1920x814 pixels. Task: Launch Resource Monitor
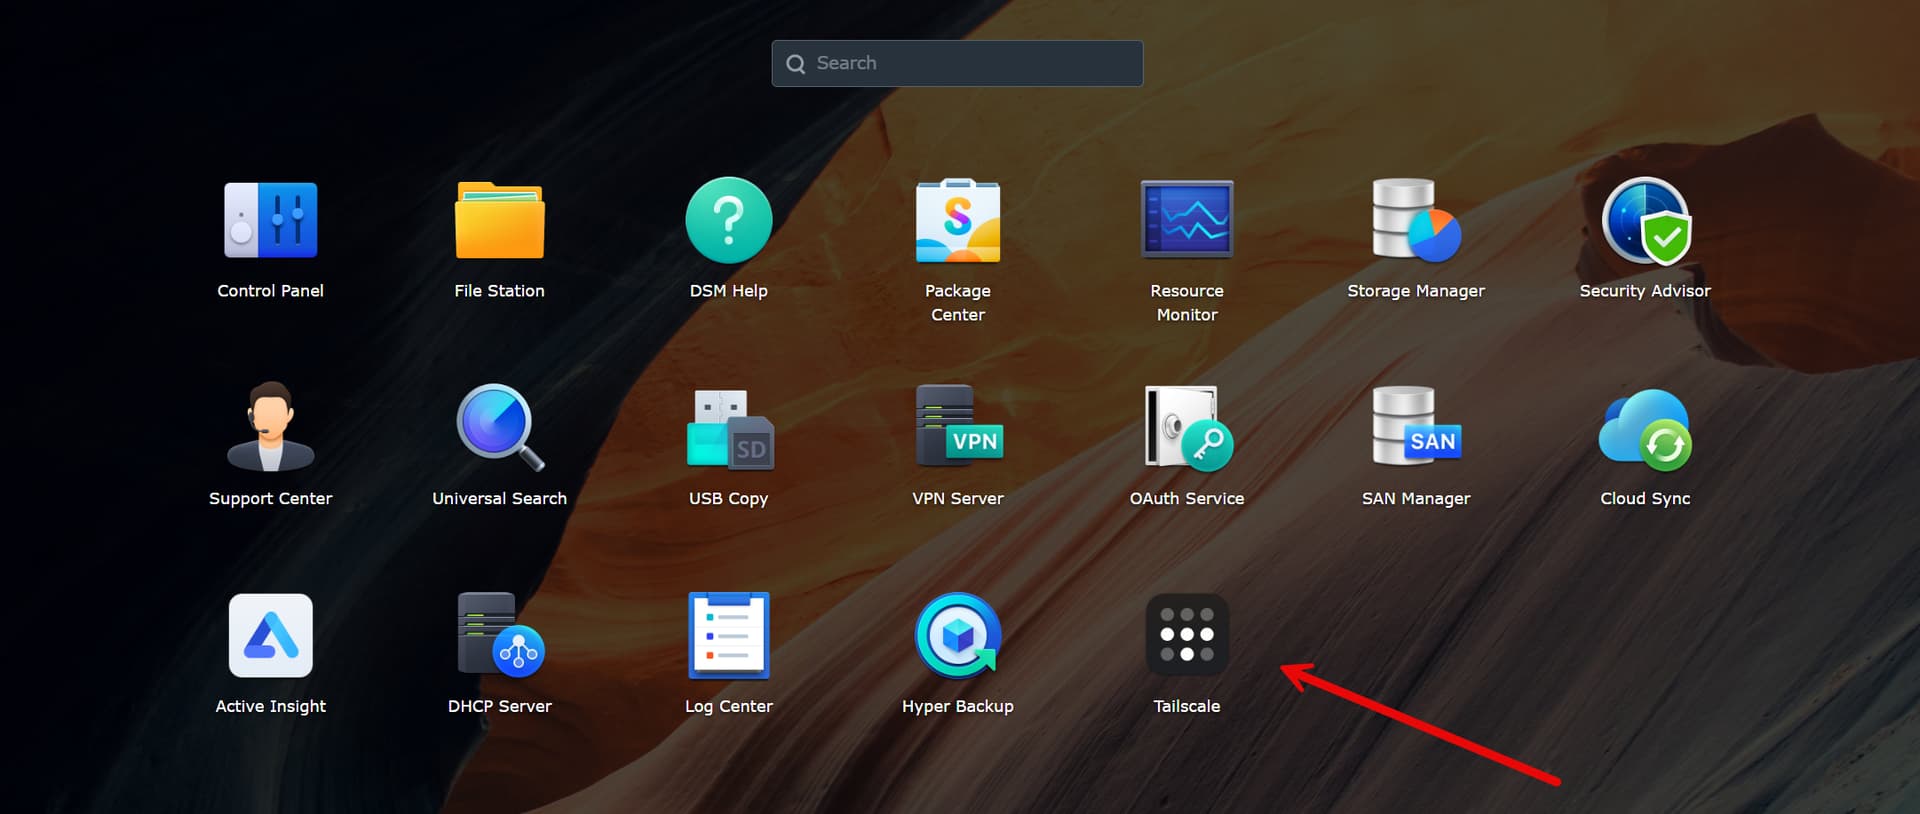click(x=1187, y=221)
